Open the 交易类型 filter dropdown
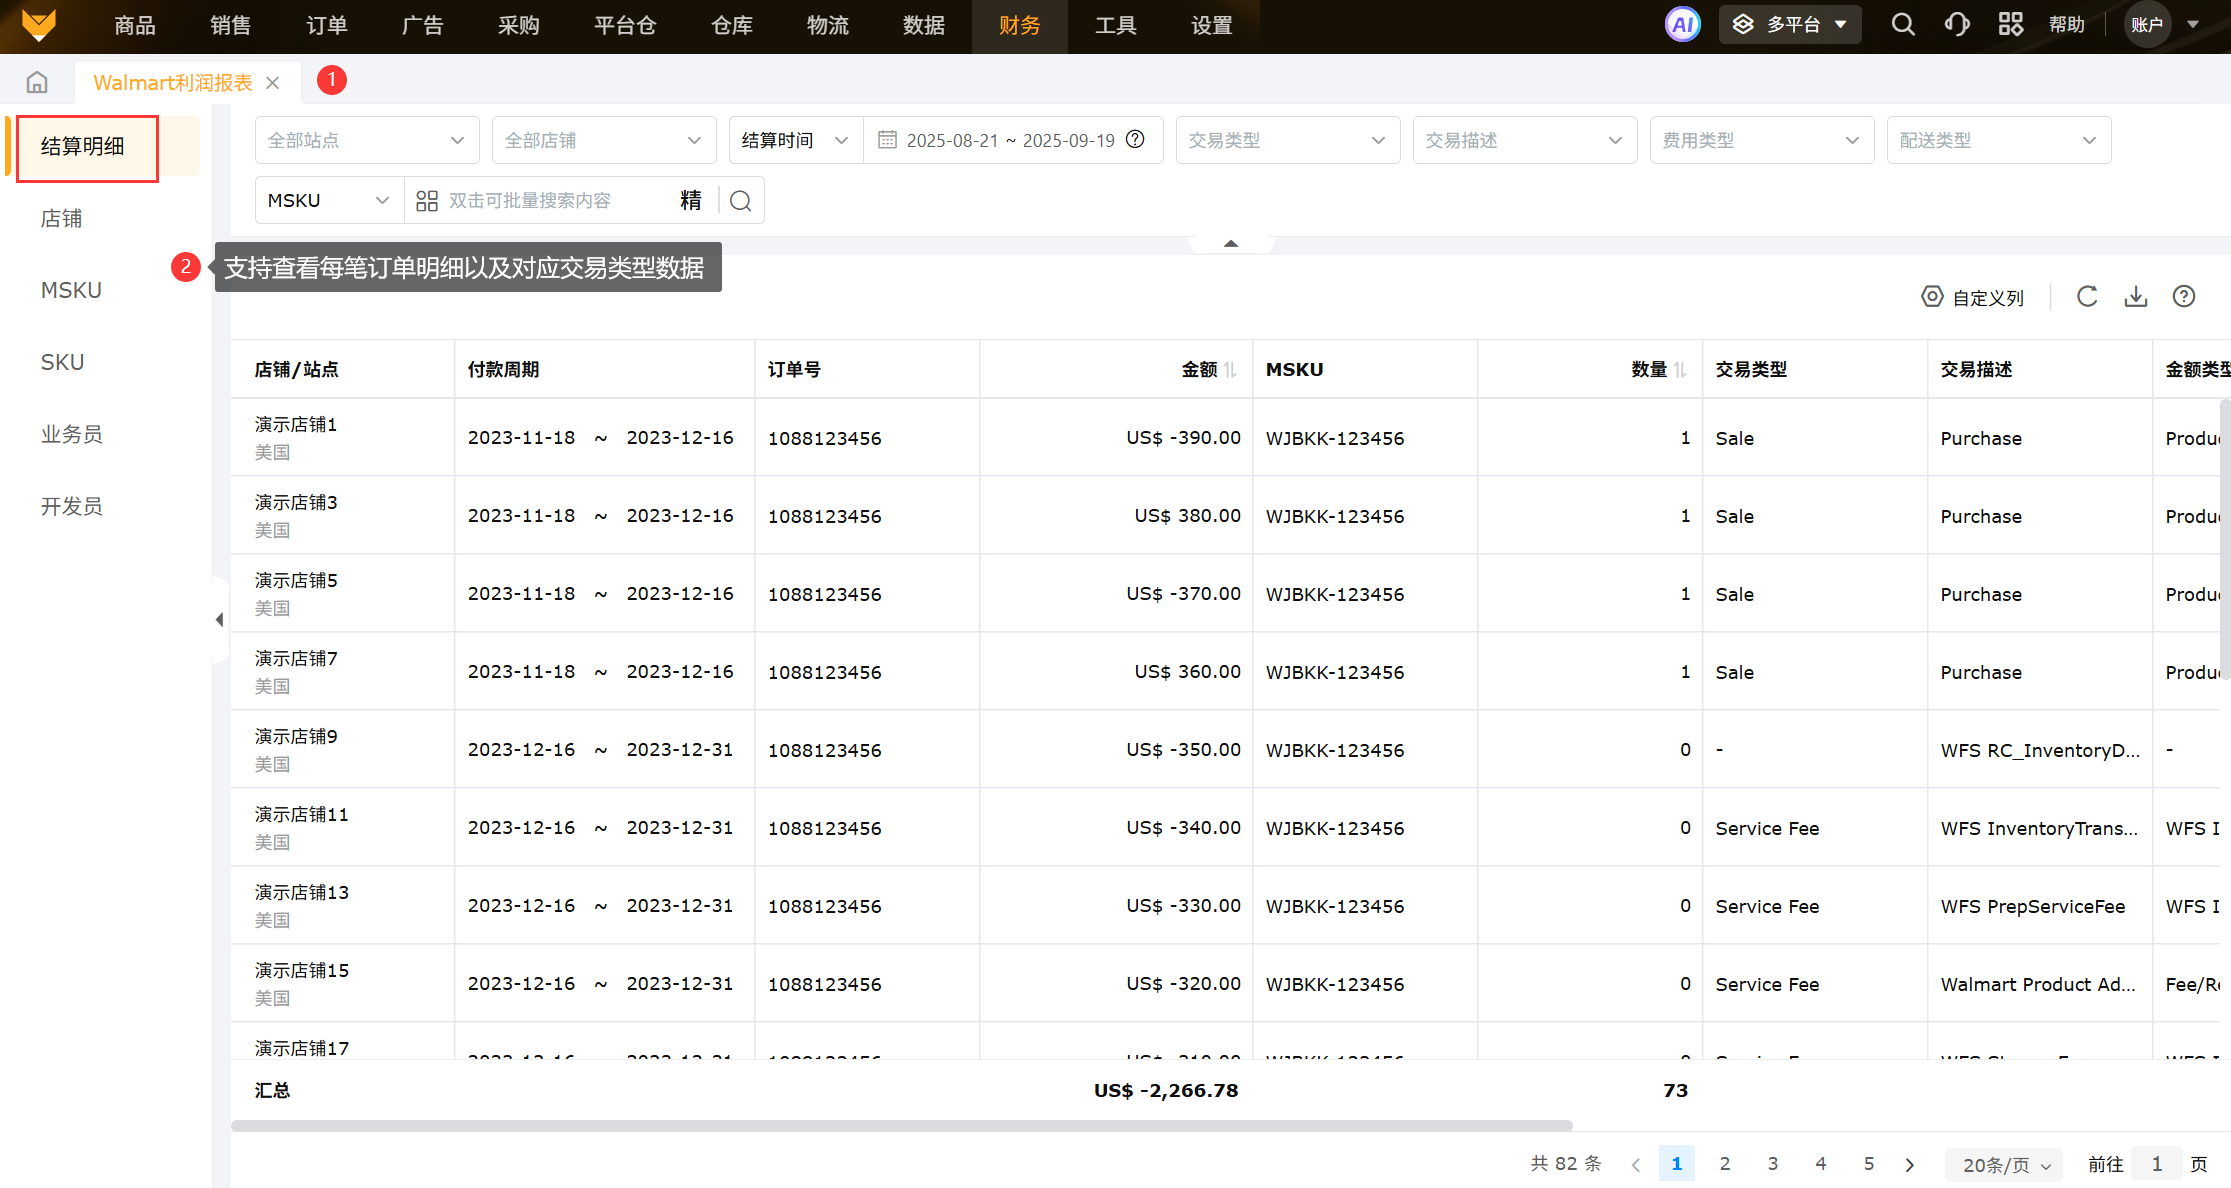The width and height of the screenshot is (2231, 1188). click(x=1287, y=141)
